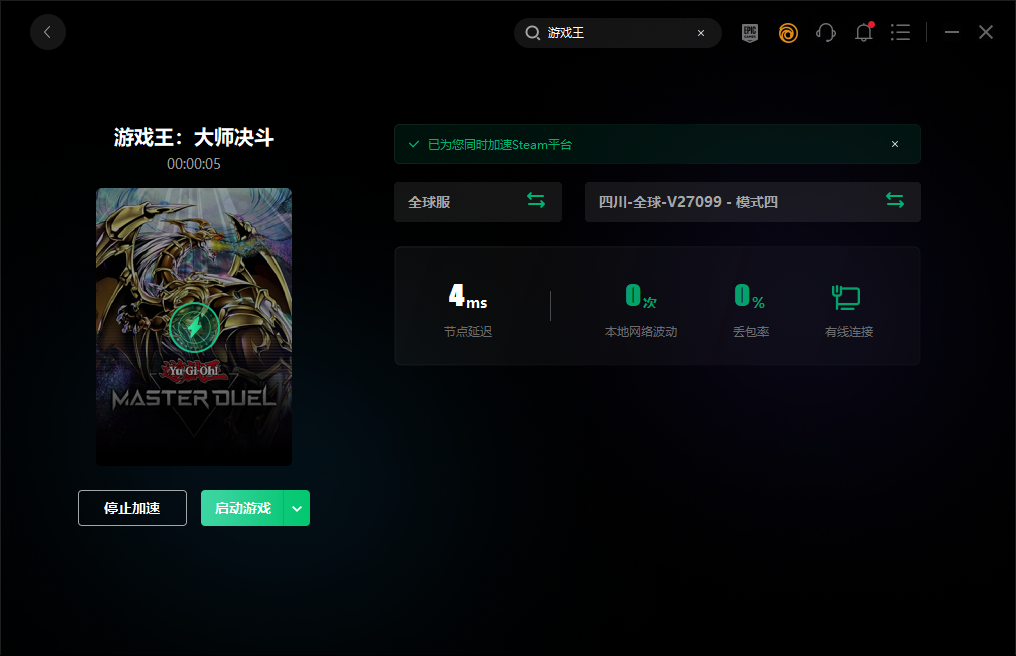Open the Epic Games platform icon
This screenshot has width=1016, height=656.
point(750,32)
